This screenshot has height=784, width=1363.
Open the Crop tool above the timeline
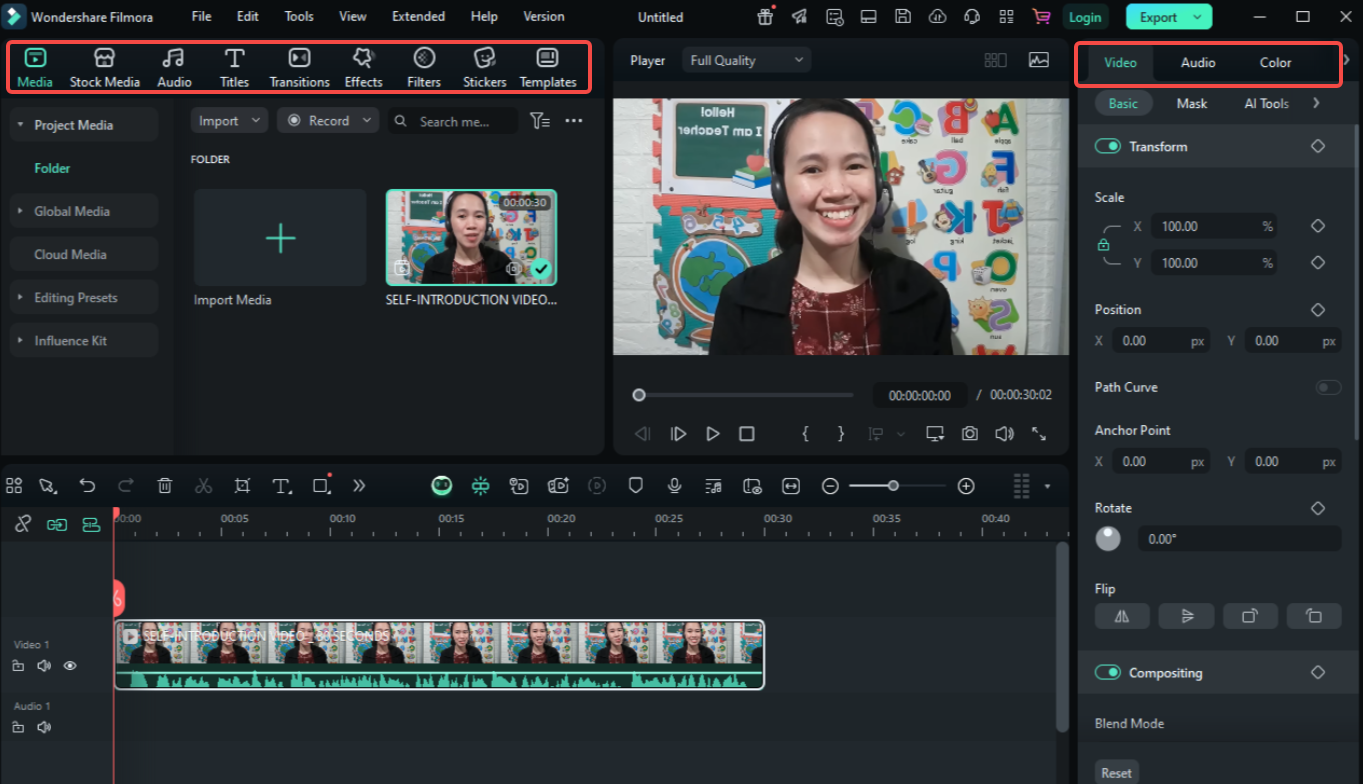[241, 485]
